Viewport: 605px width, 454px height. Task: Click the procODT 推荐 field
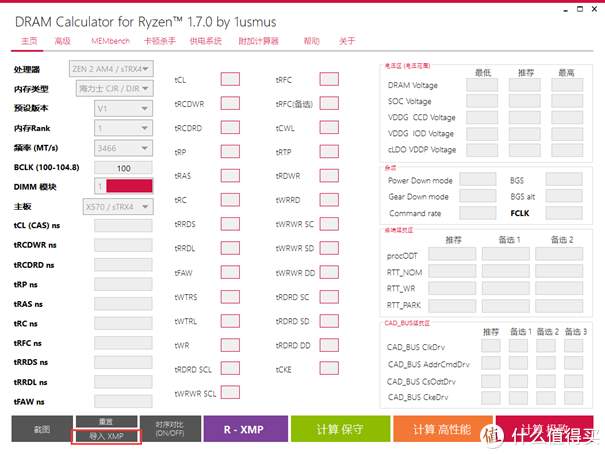452,255
